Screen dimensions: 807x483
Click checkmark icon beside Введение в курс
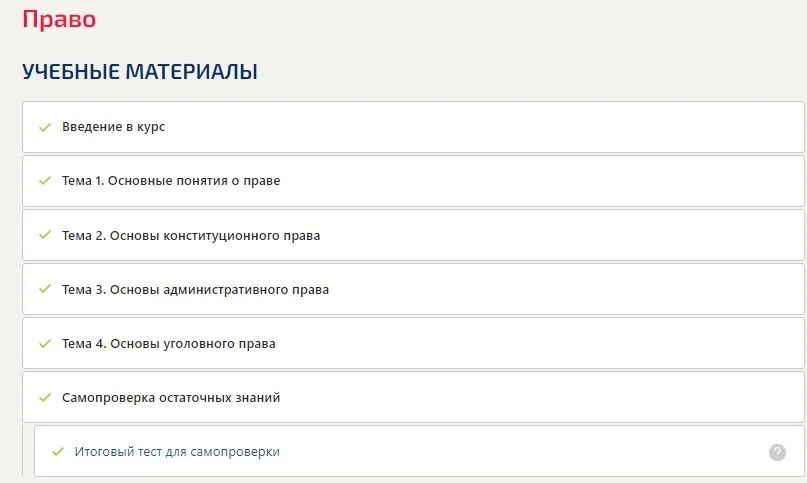[45, 127]
